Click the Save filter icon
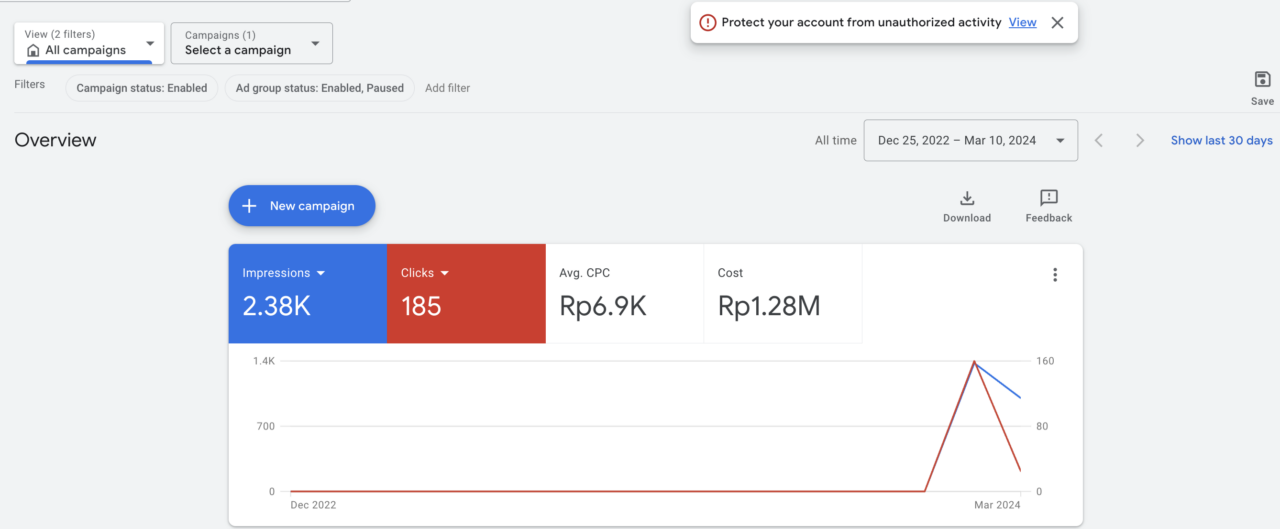1280x529 pixels. click(x=1262, y=80)
